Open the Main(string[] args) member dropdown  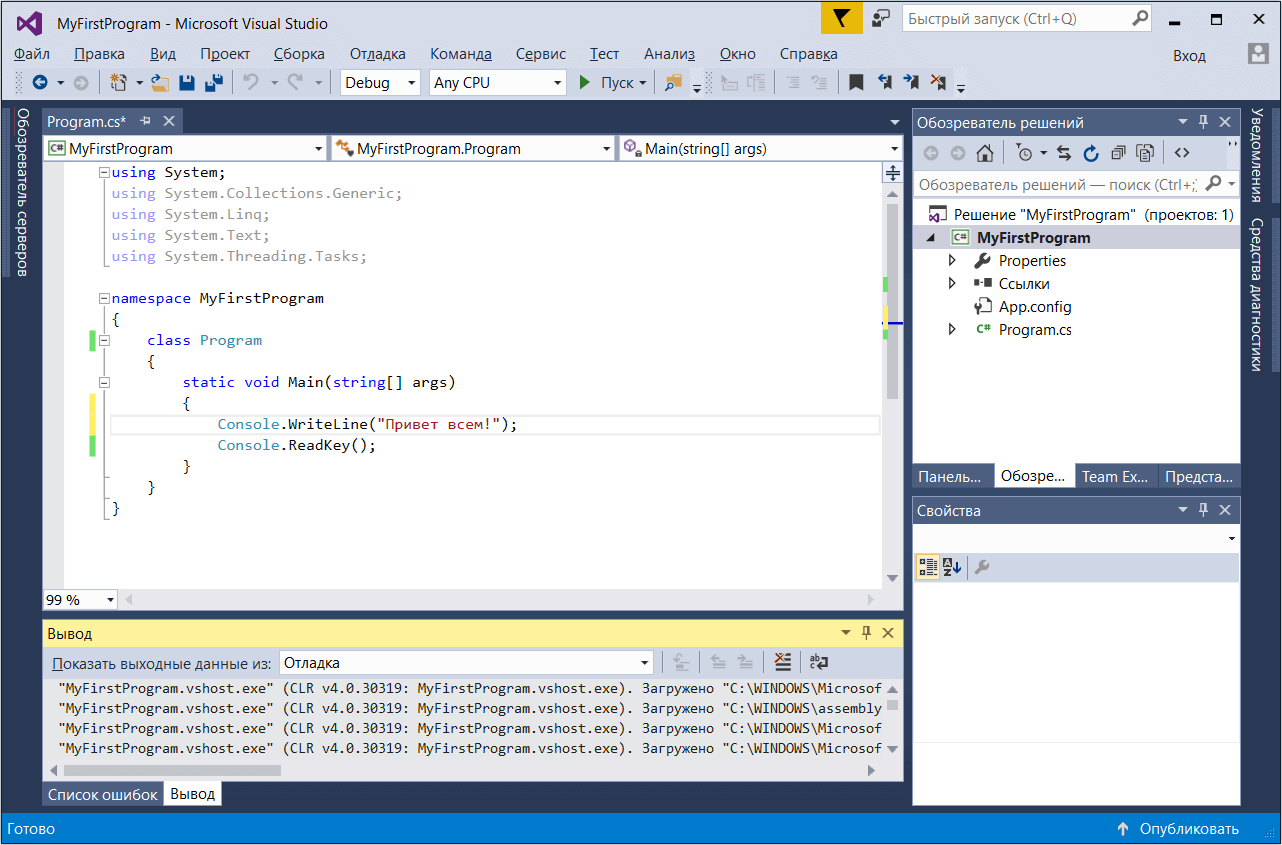[x=760, y=148]
